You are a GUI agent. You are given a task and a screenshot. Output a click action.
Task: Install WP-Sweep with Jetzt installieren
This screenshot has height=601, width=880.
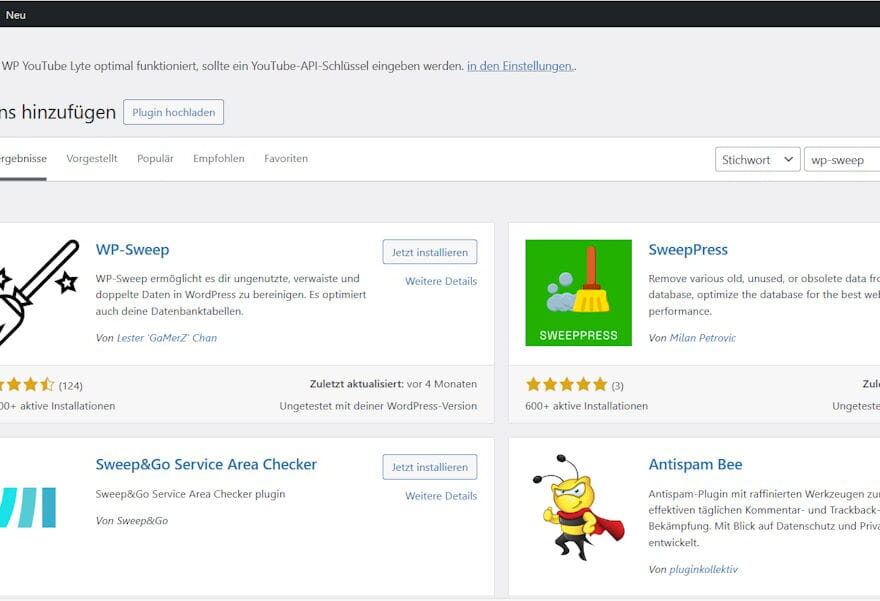coord(430,252)
